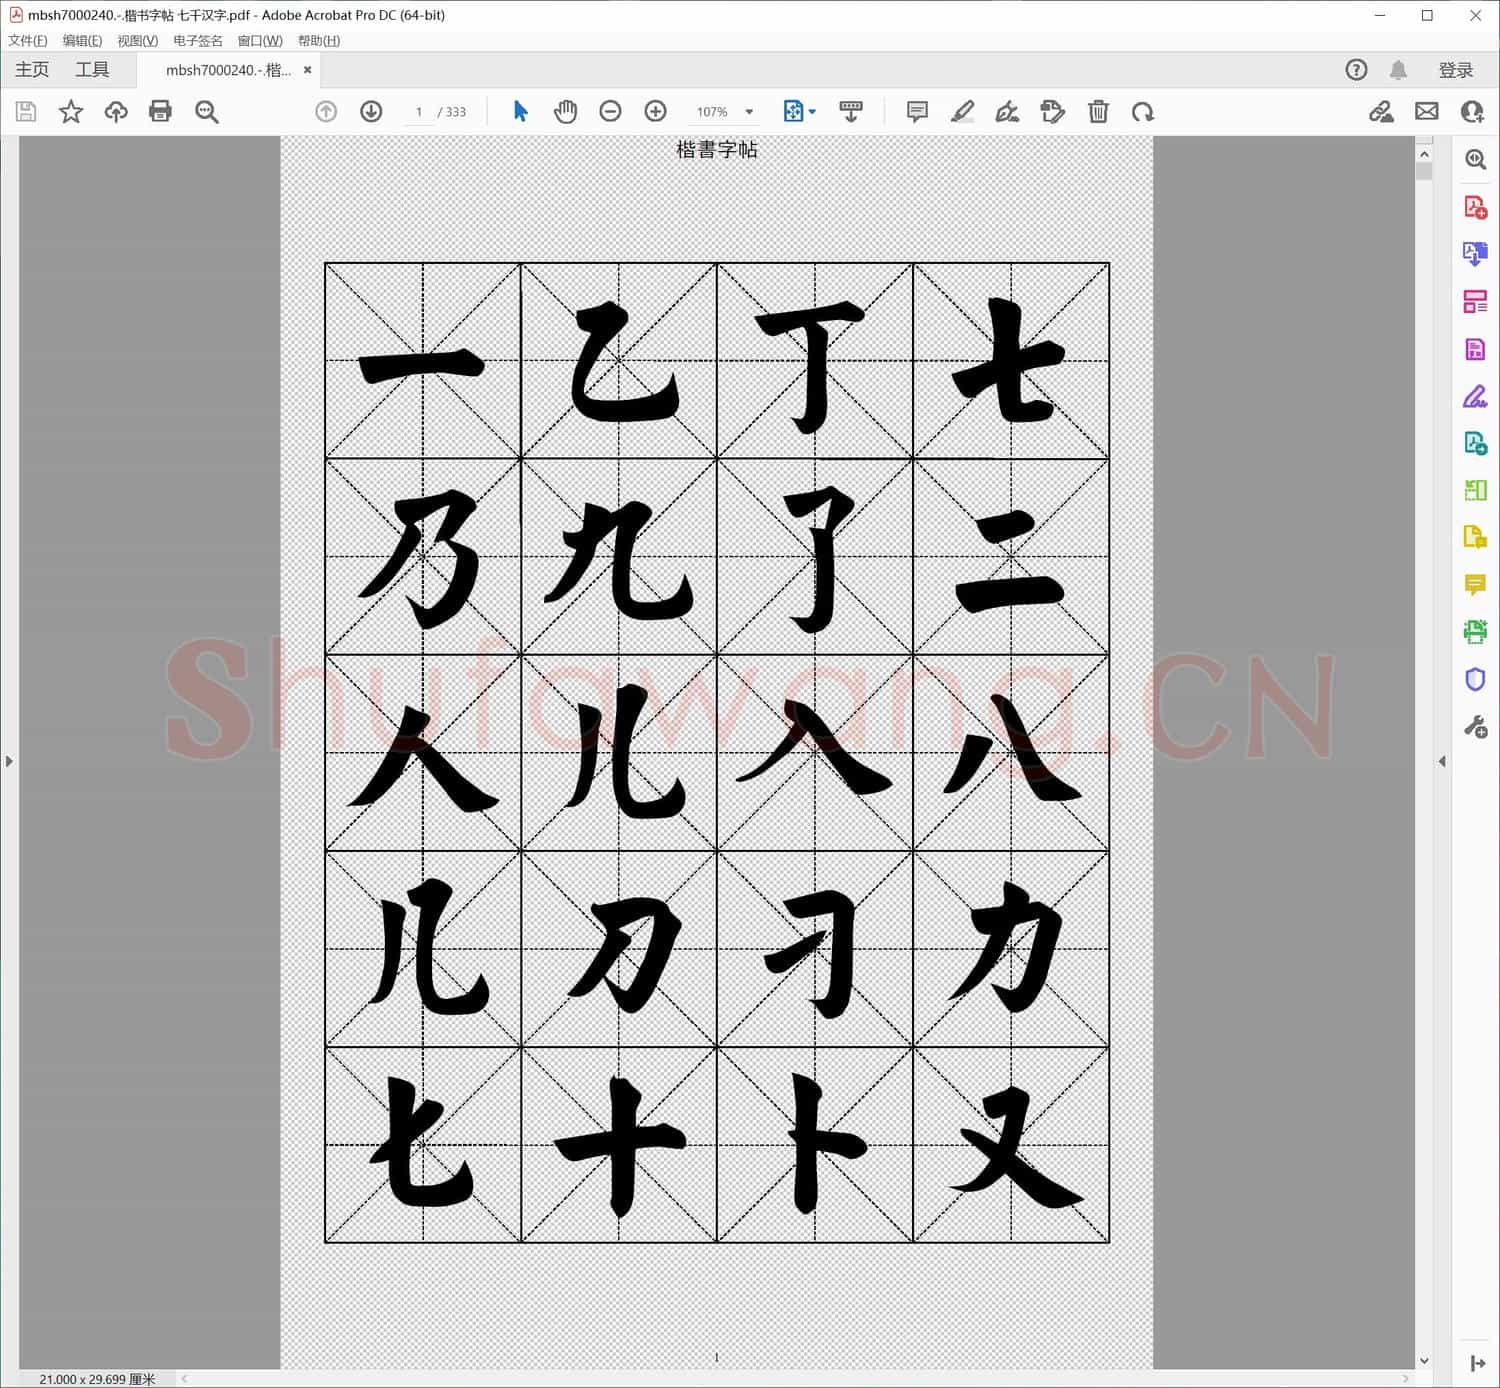Open Search with the magnifier icon
This screenshot has width=1500, height=1388.
207,111
